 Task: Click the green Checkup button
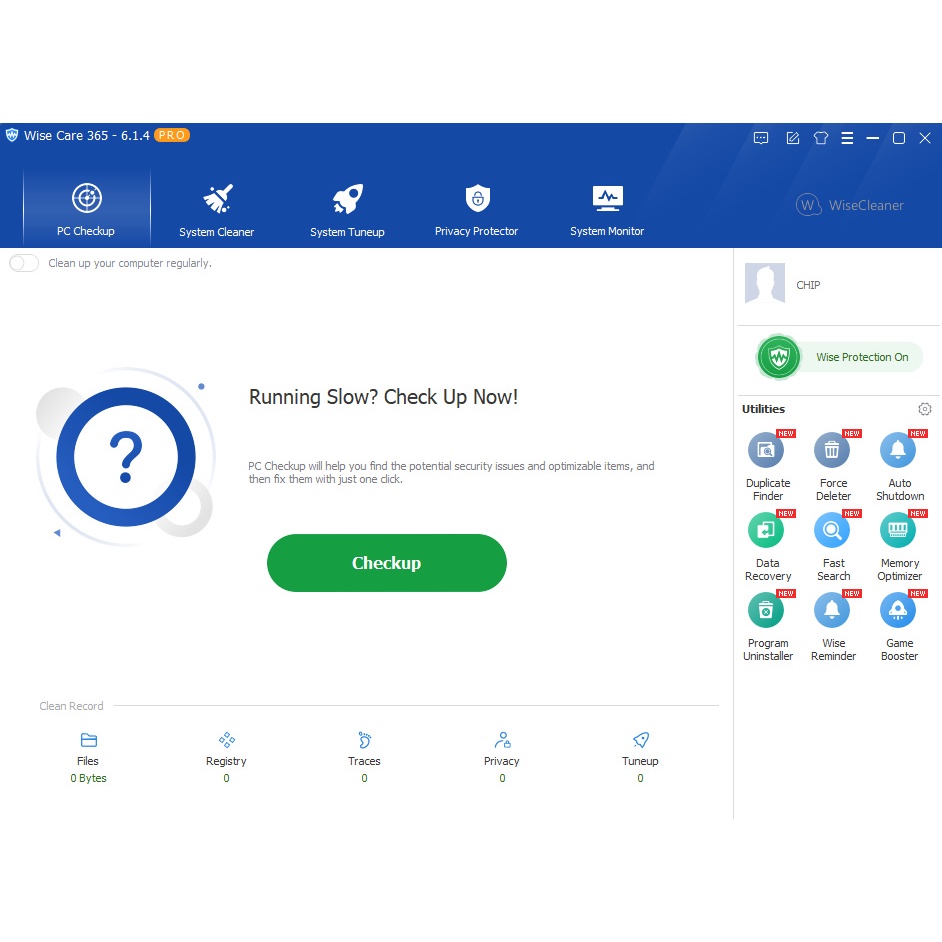tap(386, 563)
